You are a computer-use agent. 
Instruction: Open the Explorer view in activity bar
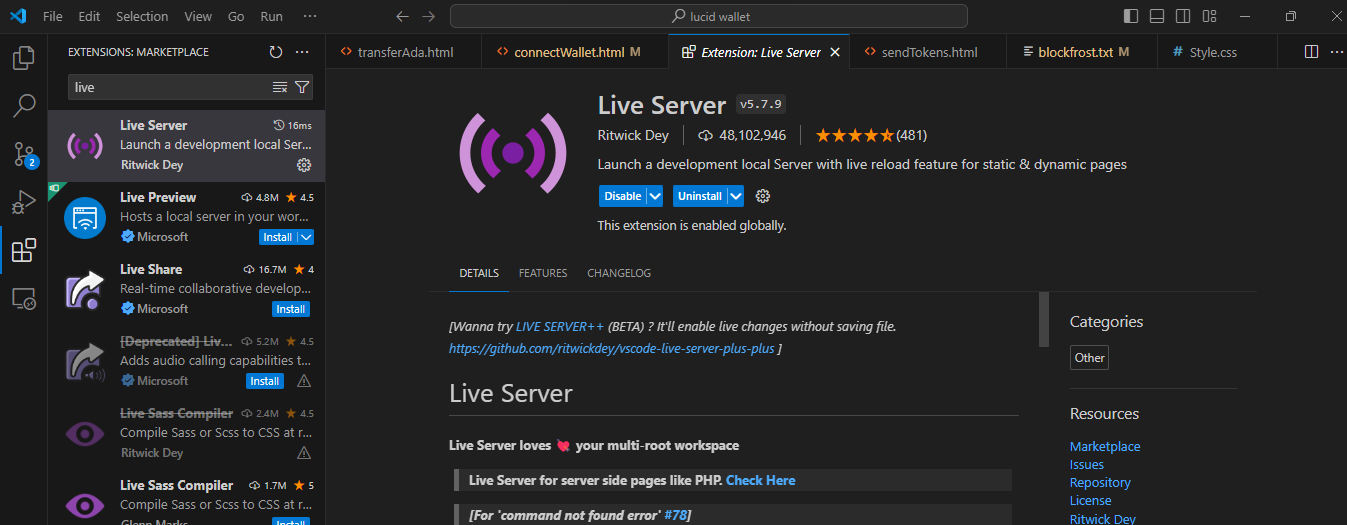click(23, 57)
